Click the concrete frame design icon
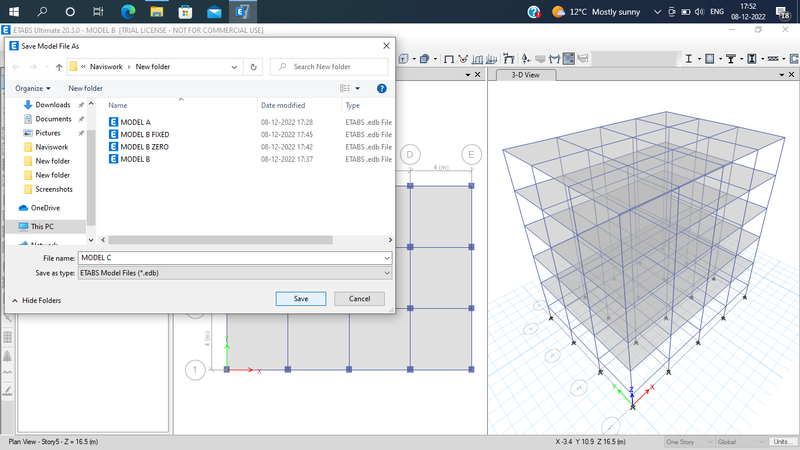The height and width of the screenshot is (450, 800). [x=710, y=59]
